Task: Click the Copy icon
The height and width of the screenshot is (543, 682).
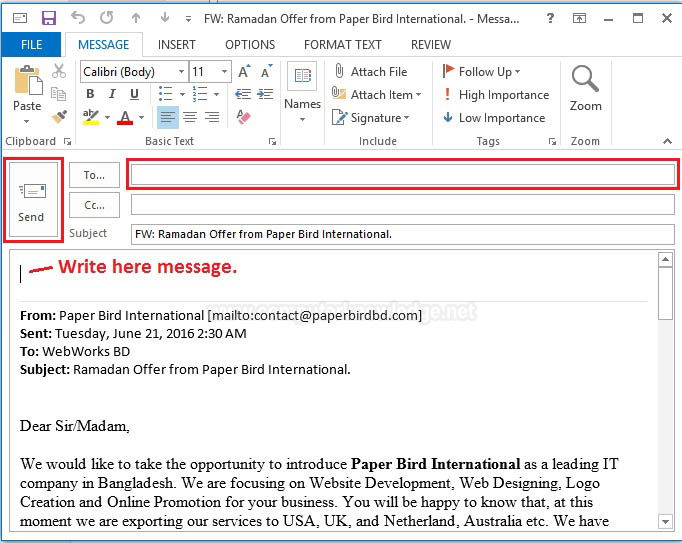Action: pyautogui.click(x=59, y=94)
